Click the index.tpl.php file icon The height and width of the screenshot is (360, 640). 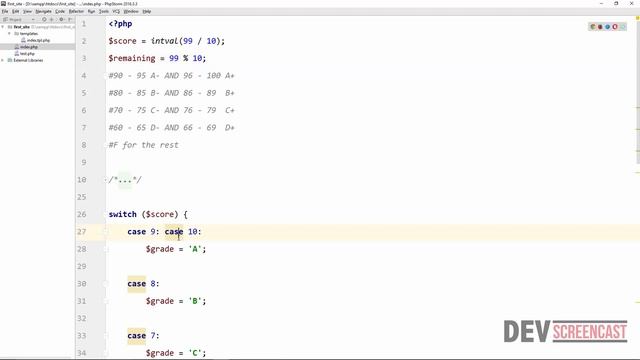(23, 40)
